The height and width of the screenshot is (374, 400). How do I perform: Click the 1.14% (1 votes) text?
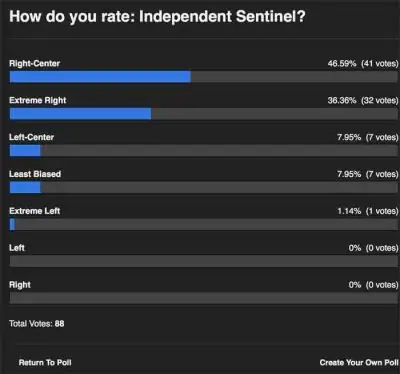pyautogui.click(x=368, y=211)
